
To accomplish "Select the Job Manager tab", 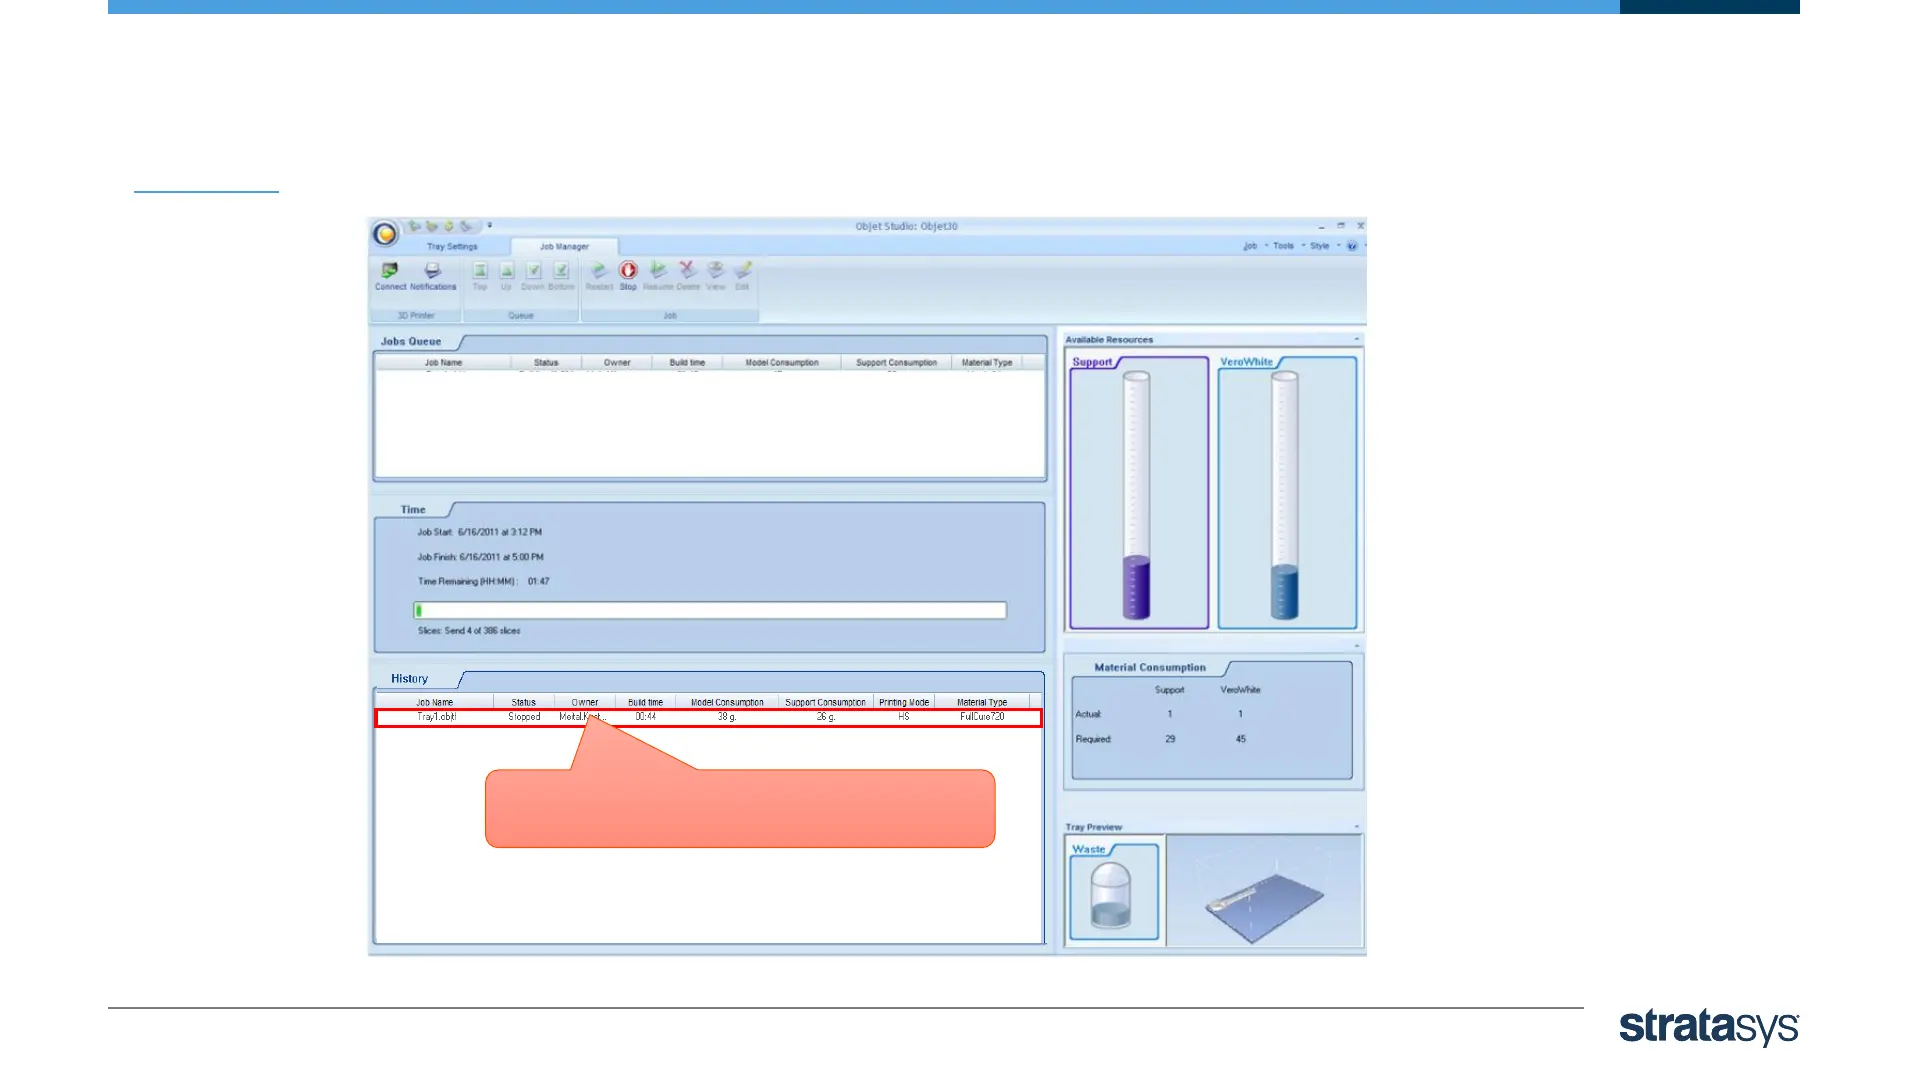I will 564,246.
